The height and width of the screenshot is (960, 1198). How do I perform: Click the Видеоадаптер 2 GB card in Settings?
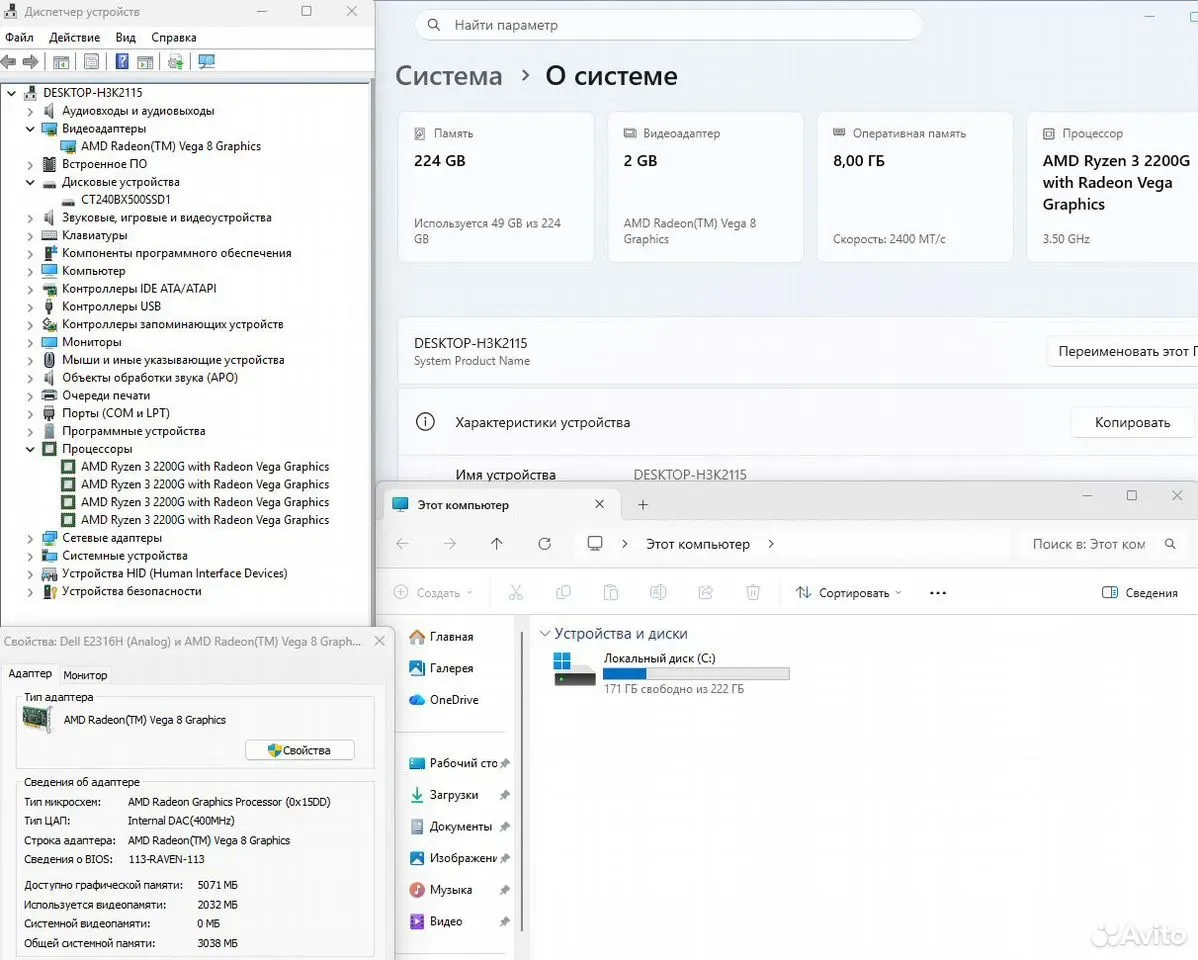(x=705, y=186)
